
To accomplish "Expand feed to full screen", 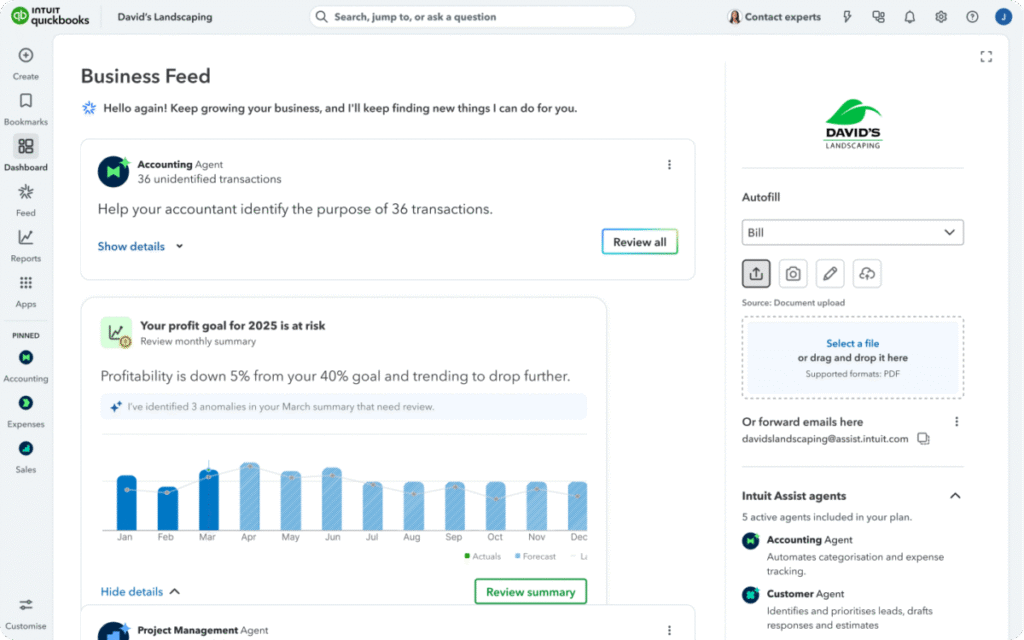I will point(986,57).
